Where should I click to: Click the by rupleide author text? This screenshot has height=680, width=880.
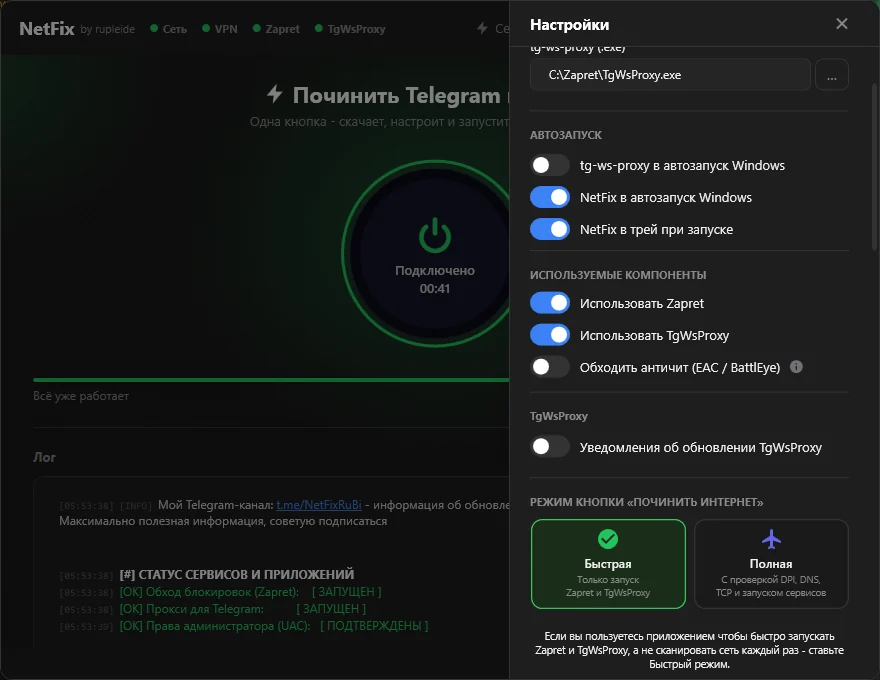click(107, 29)
